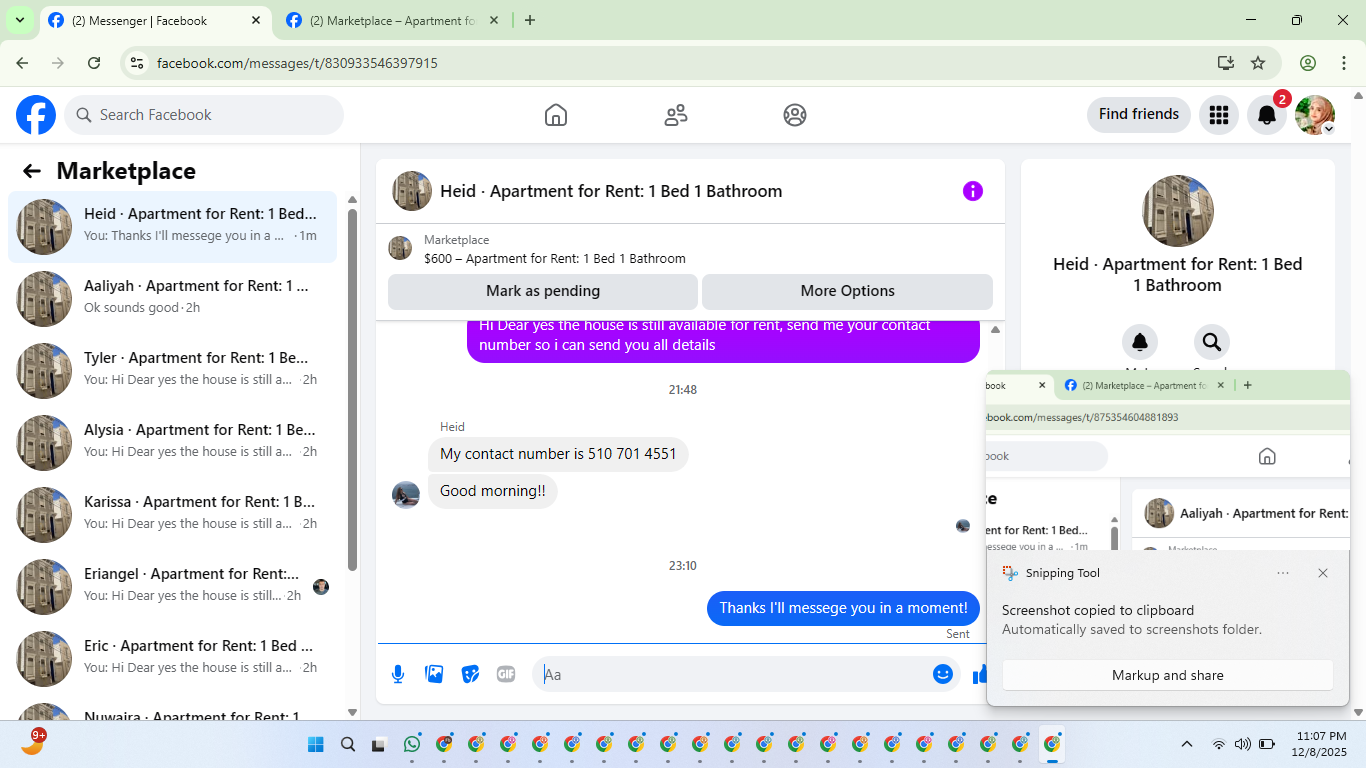Viewport: 1366px width, 768px height.
Task: Open the account profile picture menu
Action: [x=1315, y=115]
